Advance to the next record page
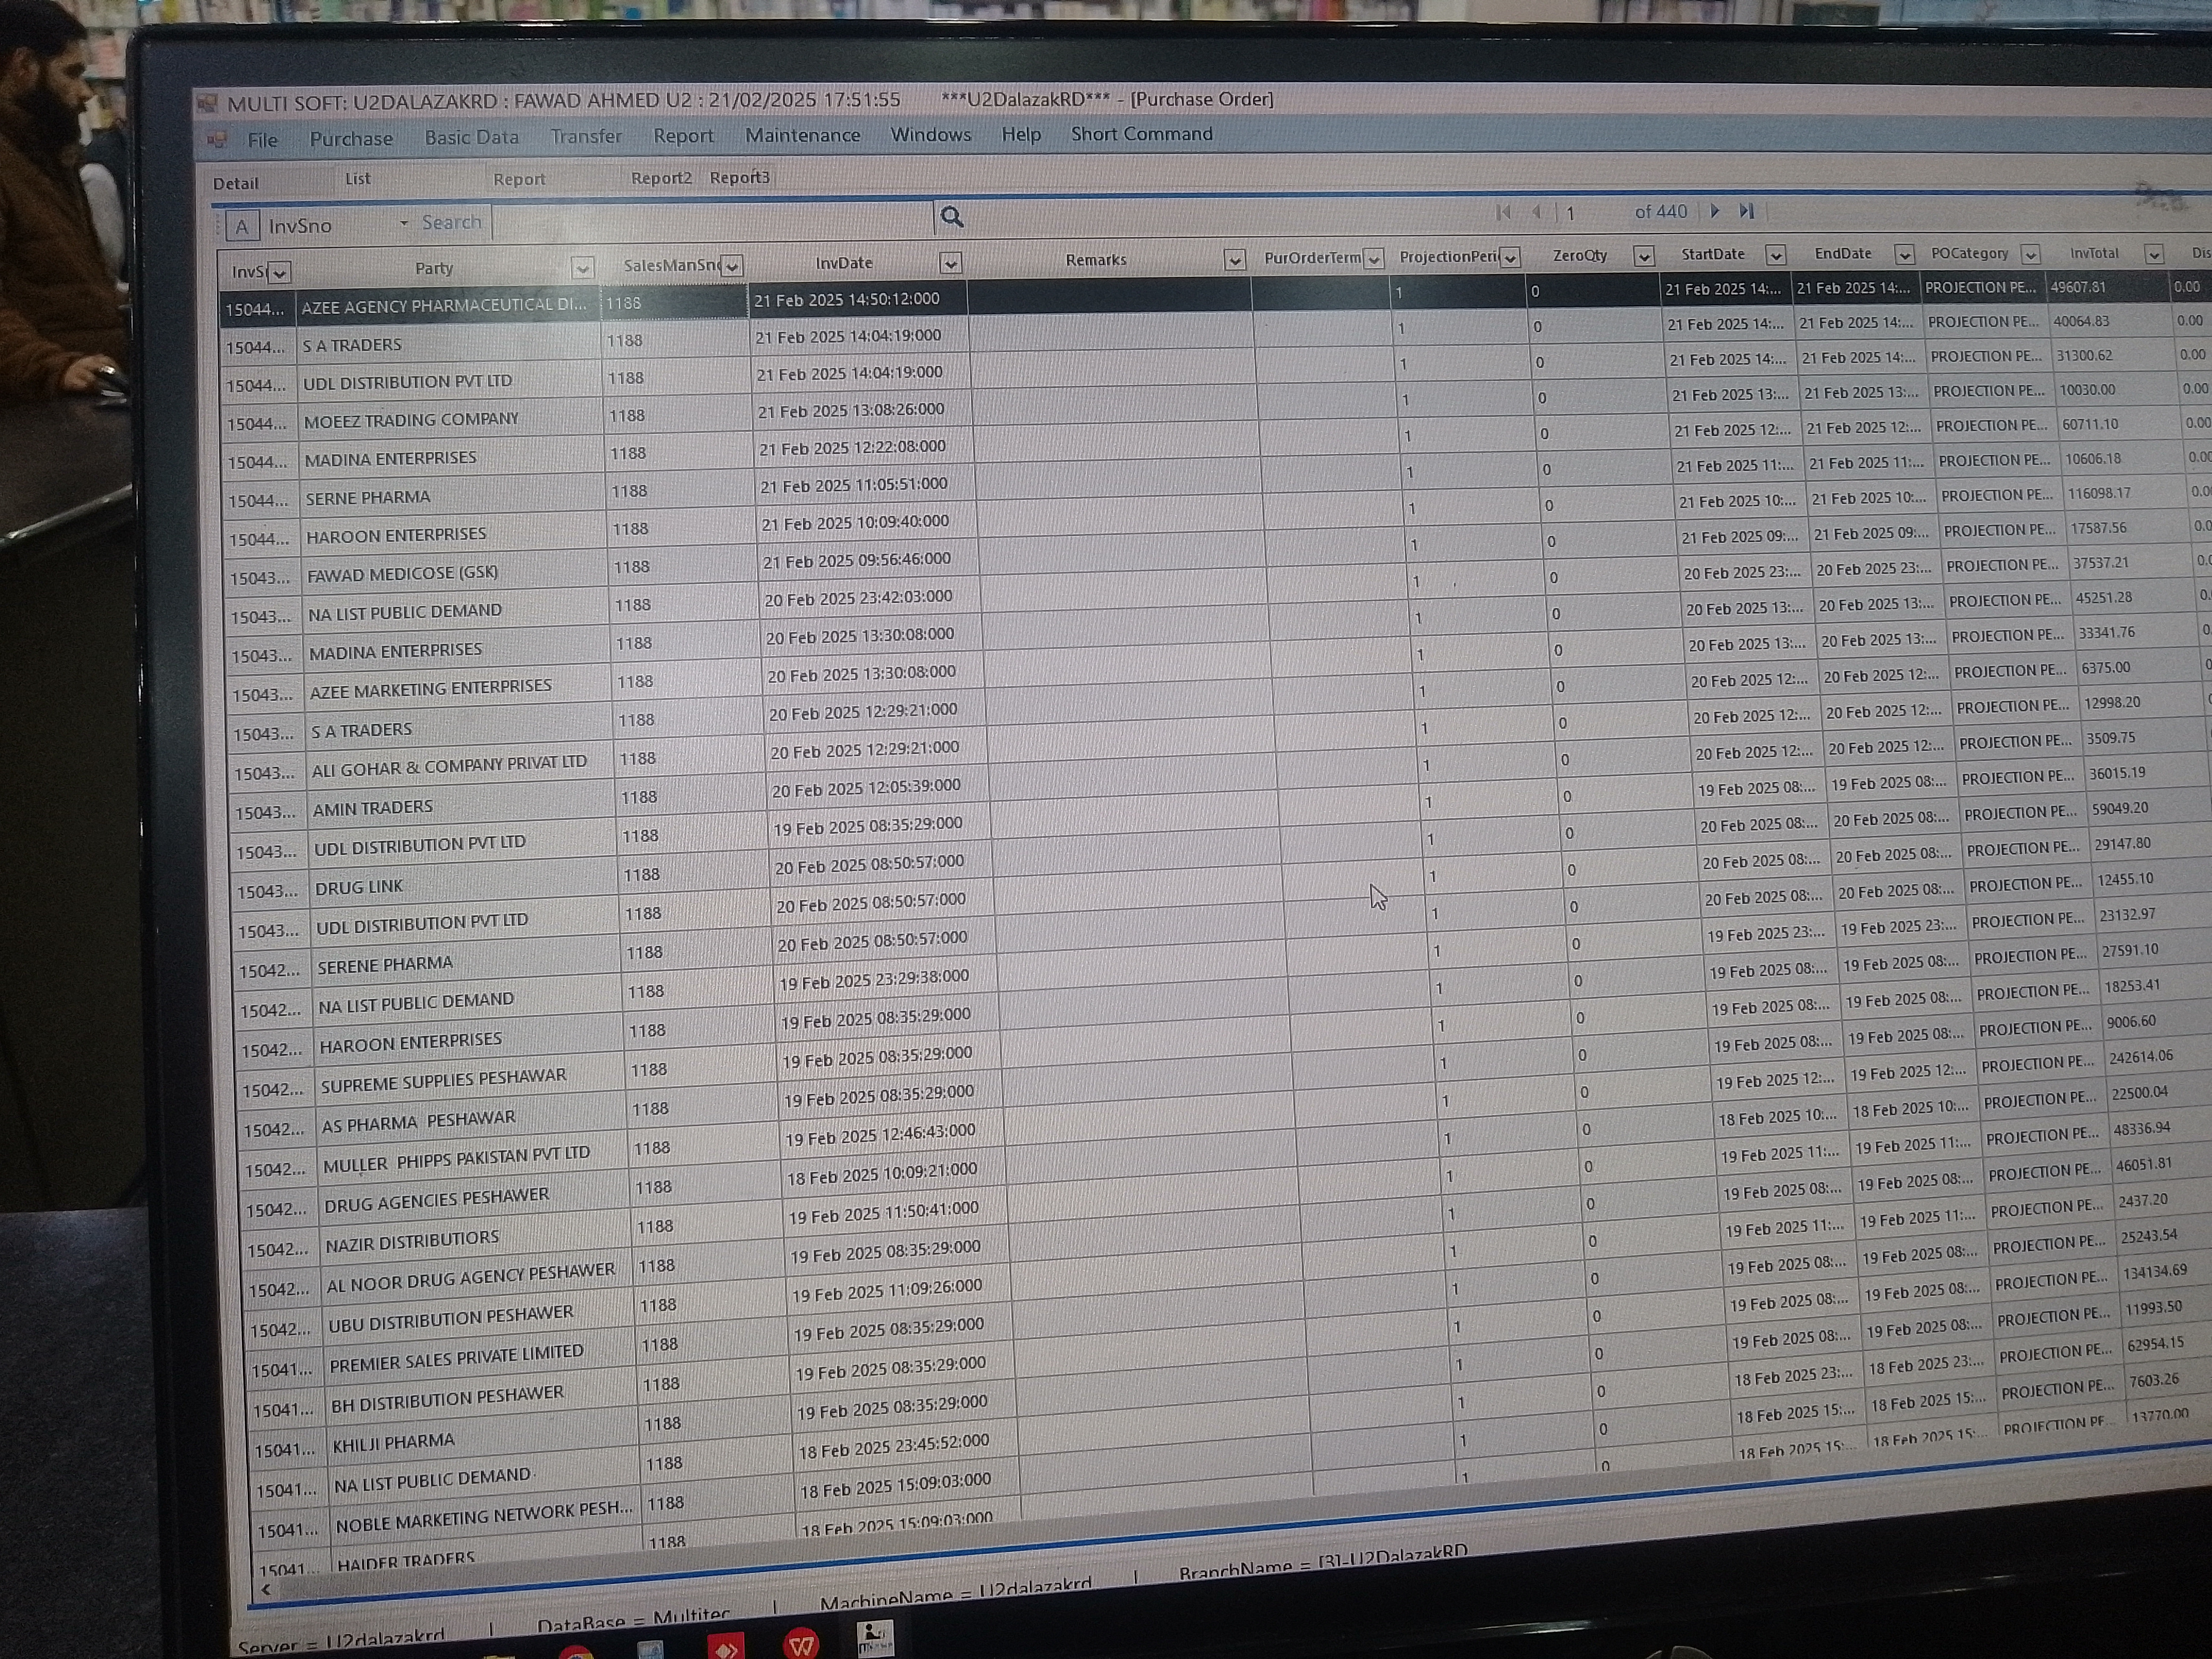 point(1715,211)
